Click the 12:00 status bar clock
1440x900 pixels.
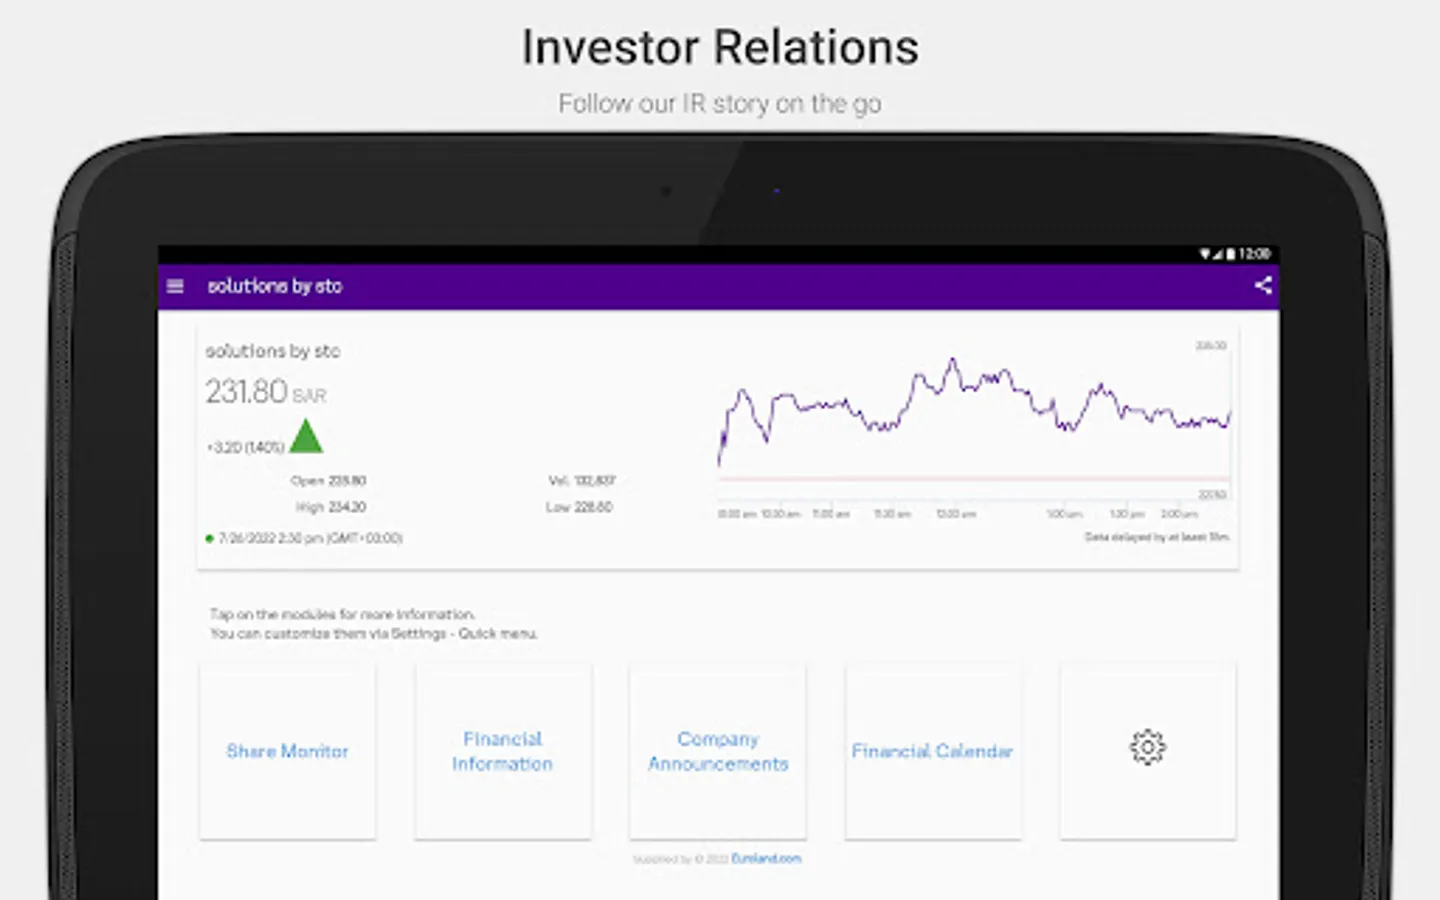pos(1254,254)
